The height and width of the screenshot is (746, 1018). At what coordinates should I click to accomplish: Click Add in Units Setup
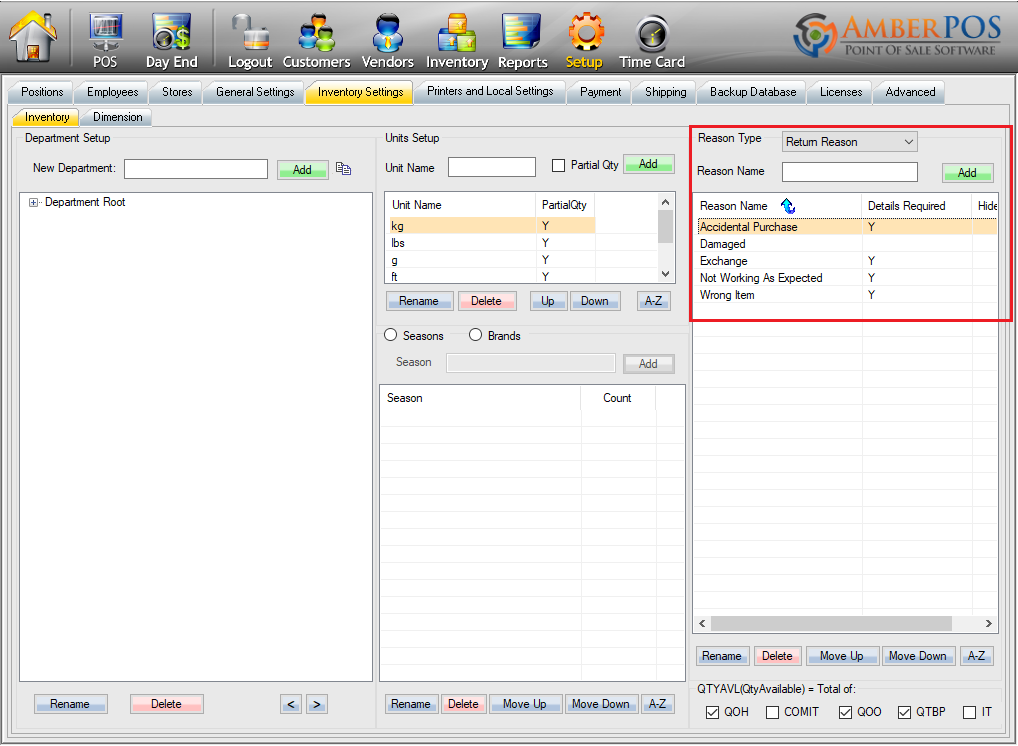(649, 164)
